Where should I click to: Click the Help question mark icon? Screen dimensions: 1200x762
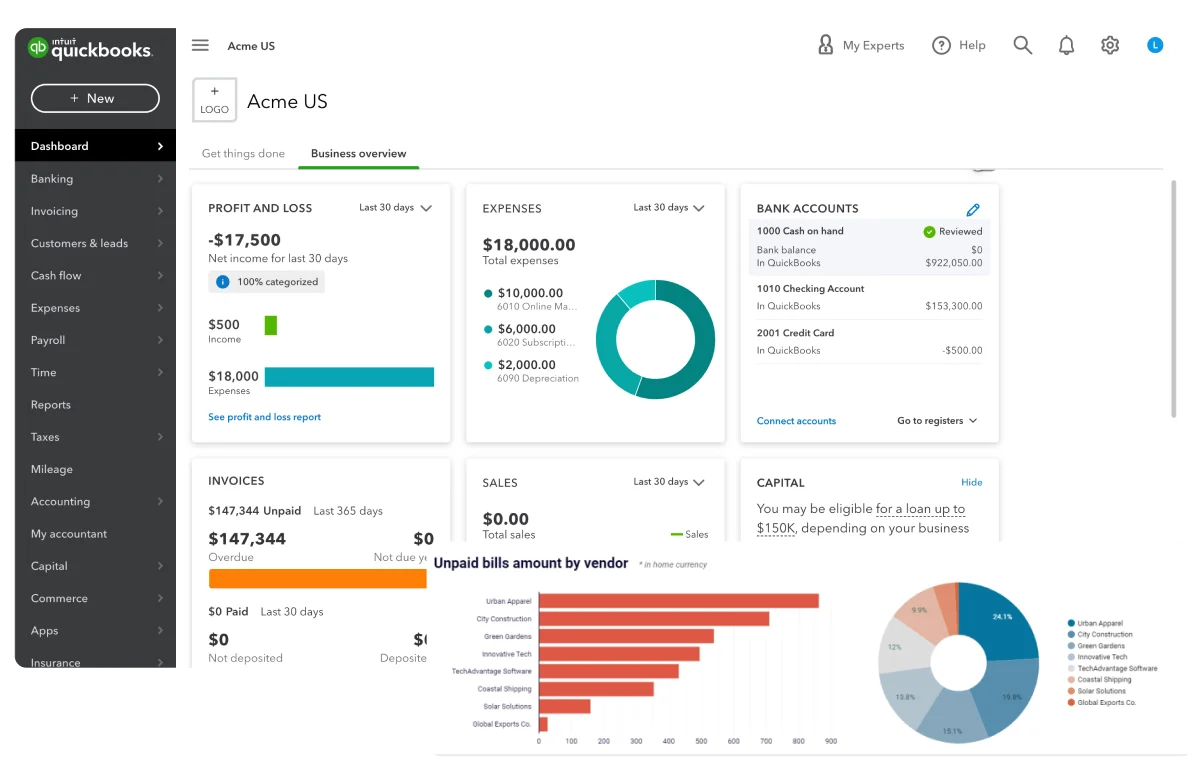pos(941,45)
